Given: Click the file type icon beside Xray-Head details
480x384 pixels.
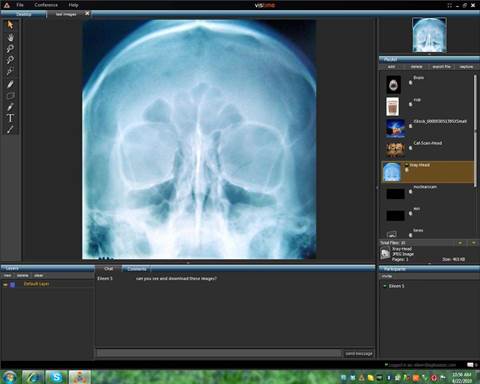Looking at the screenshot, I should 385,254.
